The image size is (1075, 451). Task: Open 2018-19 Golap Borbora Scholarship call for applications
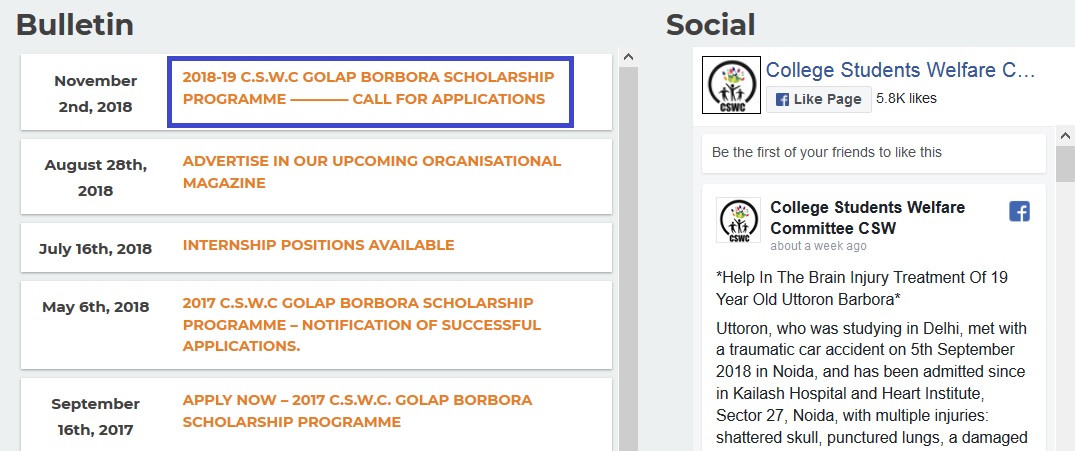coord(369,88)
